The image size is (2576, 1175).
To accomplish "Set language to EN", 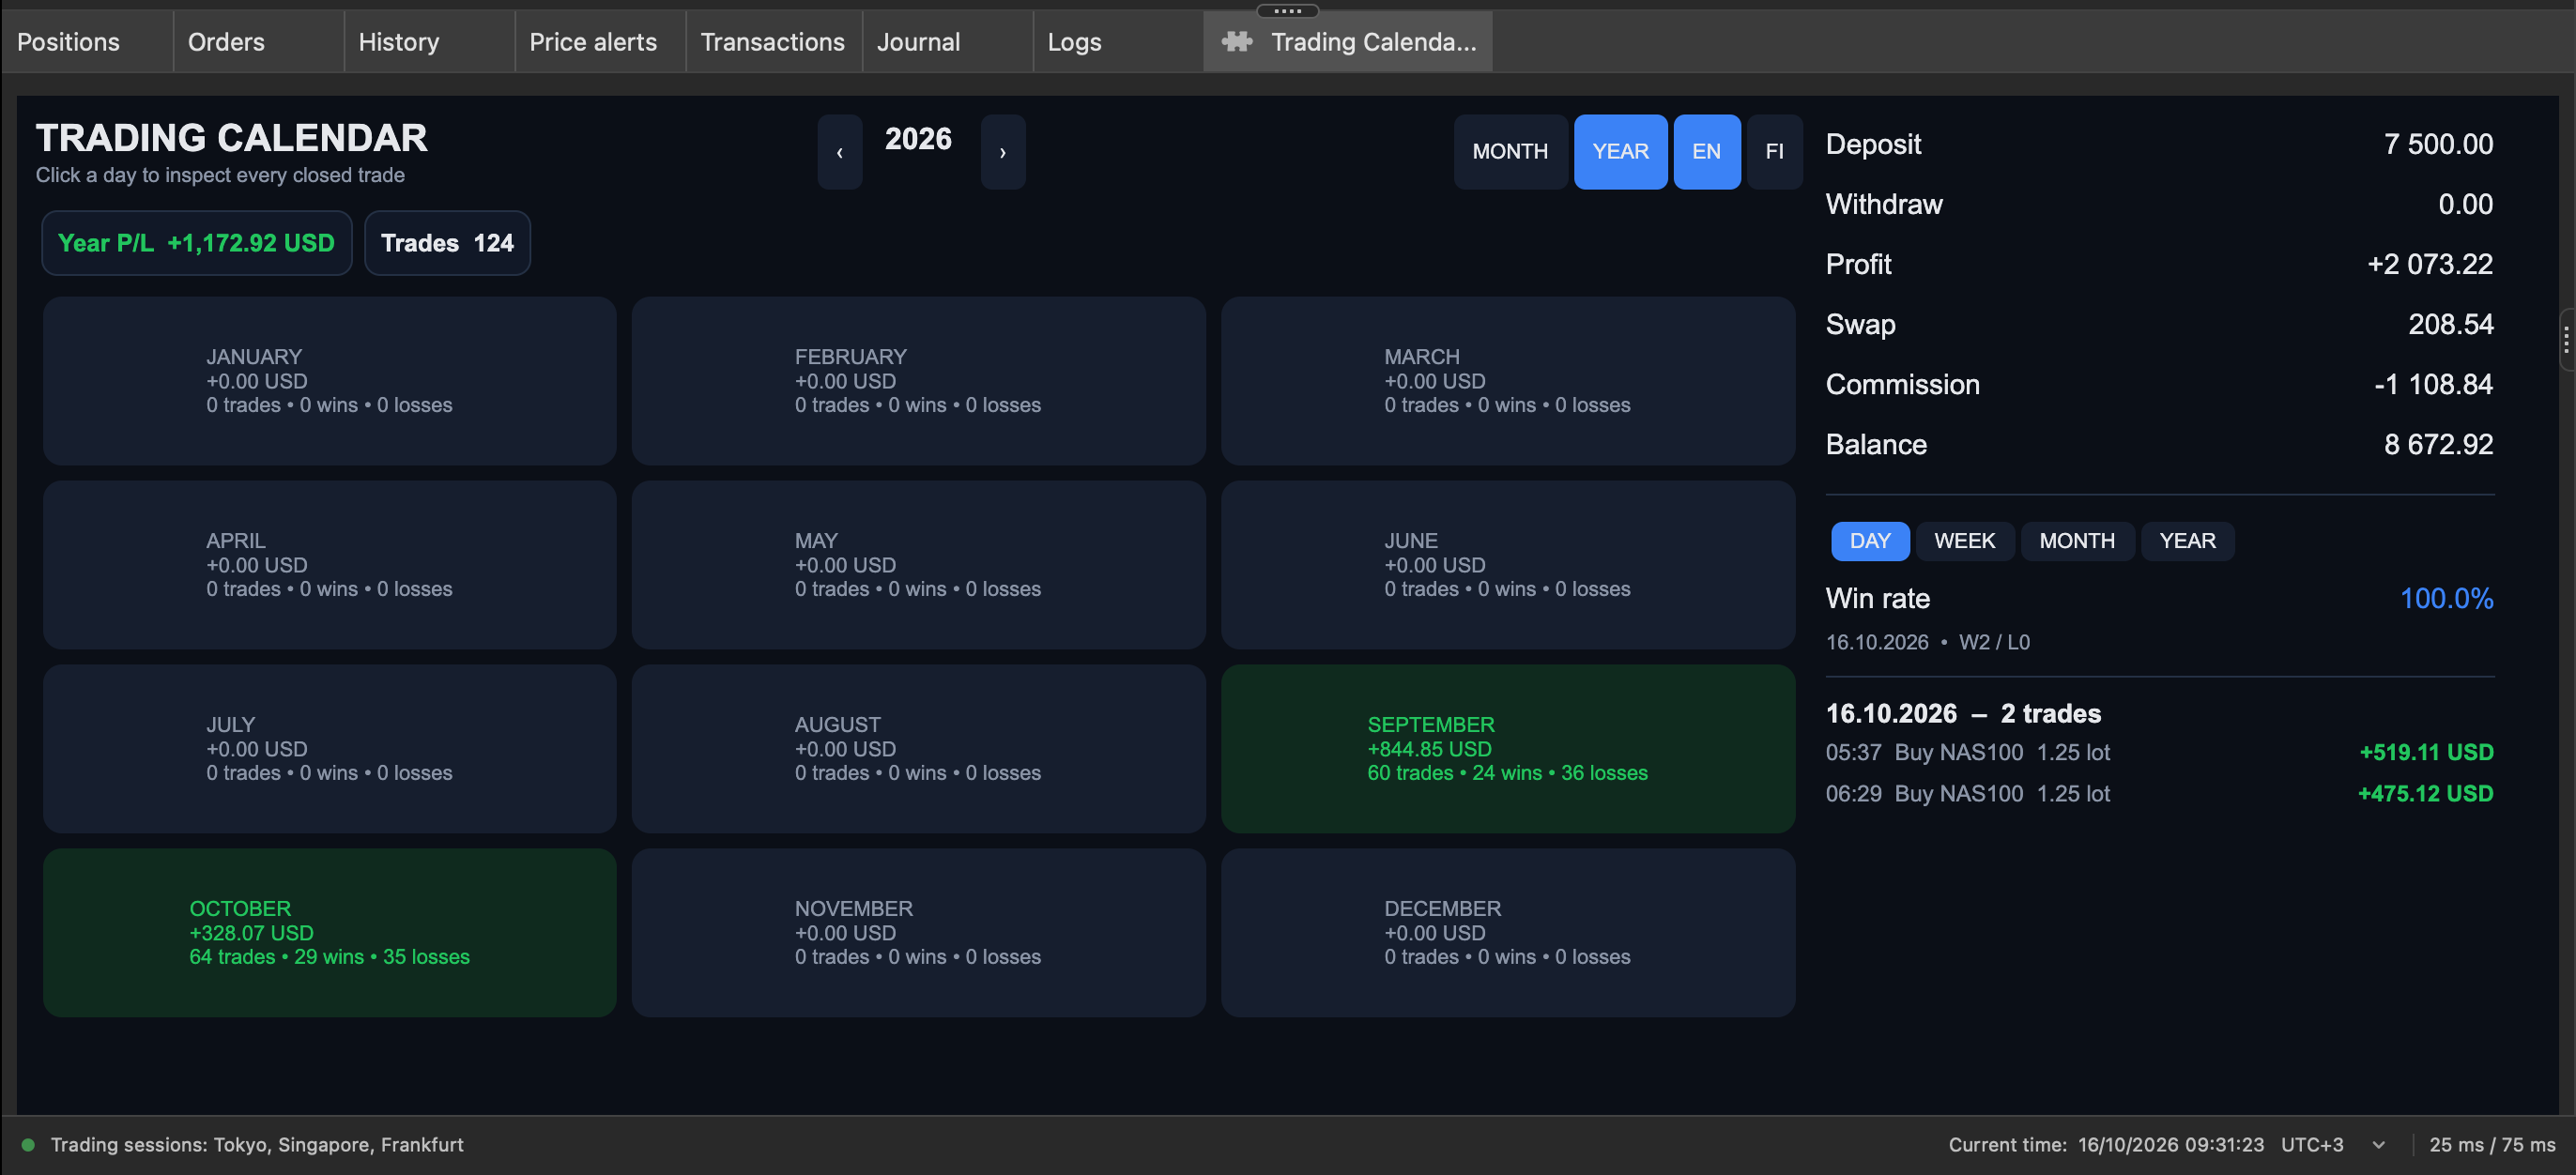I will pyautogui.click(x=1707, y=152).
